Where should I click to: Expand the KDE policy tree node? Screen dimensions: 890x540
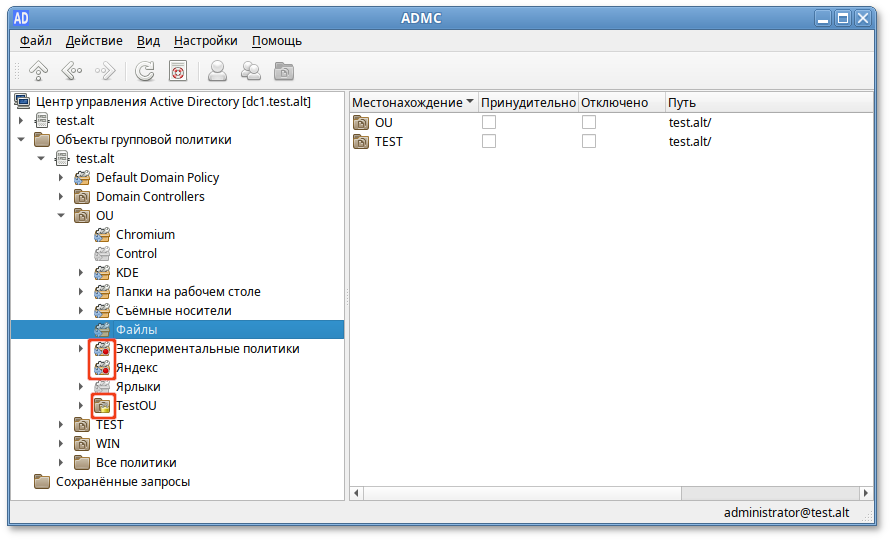(x=81, y=273)
